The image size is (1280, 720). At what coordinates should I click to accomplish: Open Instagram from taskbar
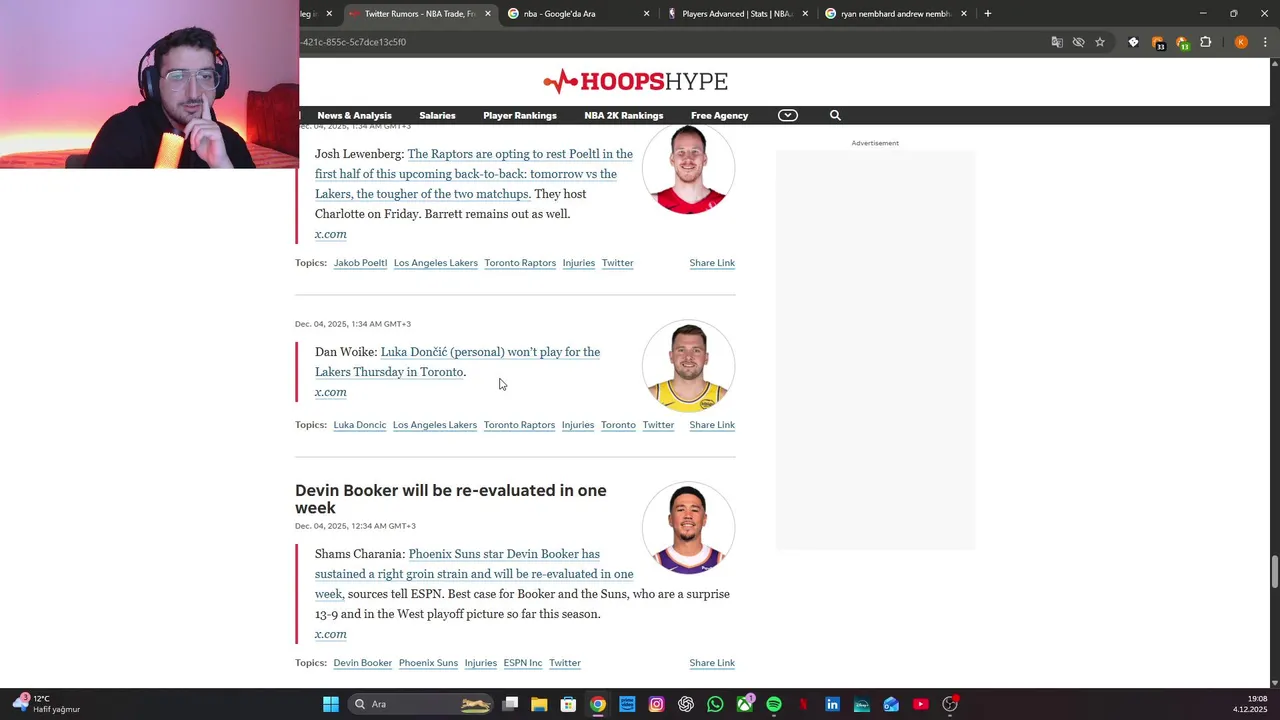point(656,704)
